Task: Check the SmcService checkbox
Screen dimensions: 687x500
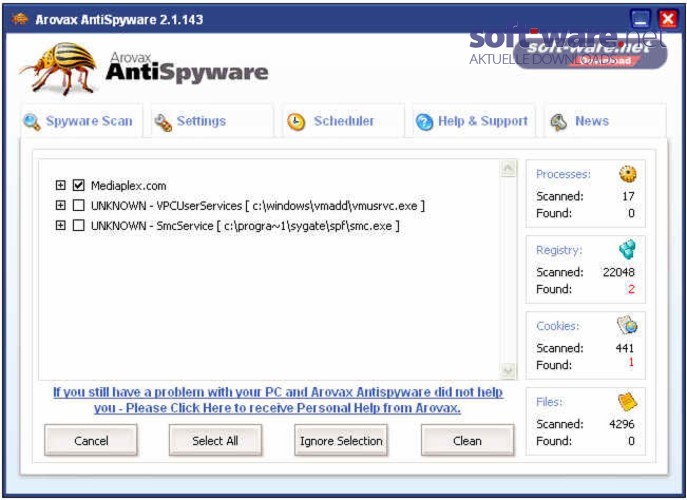Action: (78, 225)
